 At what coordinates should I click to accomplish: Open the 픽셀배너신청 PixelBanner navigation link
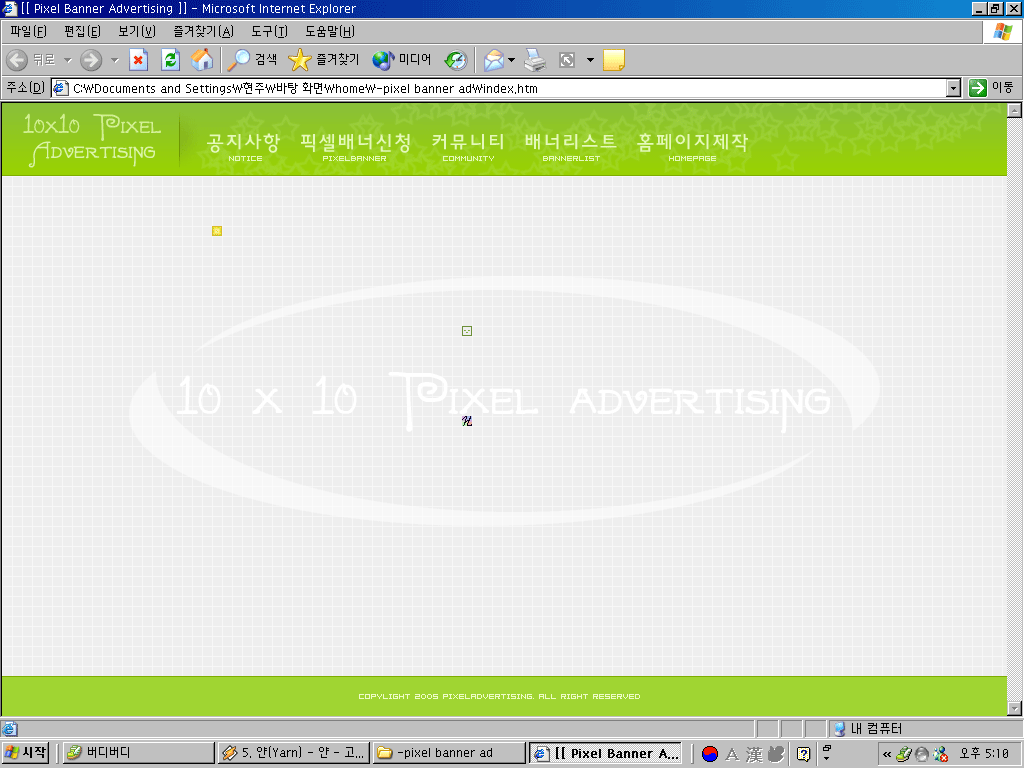click(x=355, y=146)
